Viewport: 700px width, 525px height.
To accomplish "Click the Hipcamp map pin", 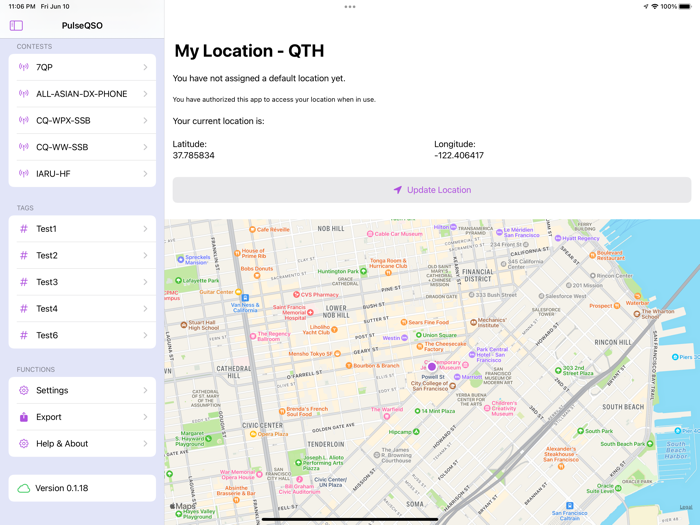I will click(416, 432).
